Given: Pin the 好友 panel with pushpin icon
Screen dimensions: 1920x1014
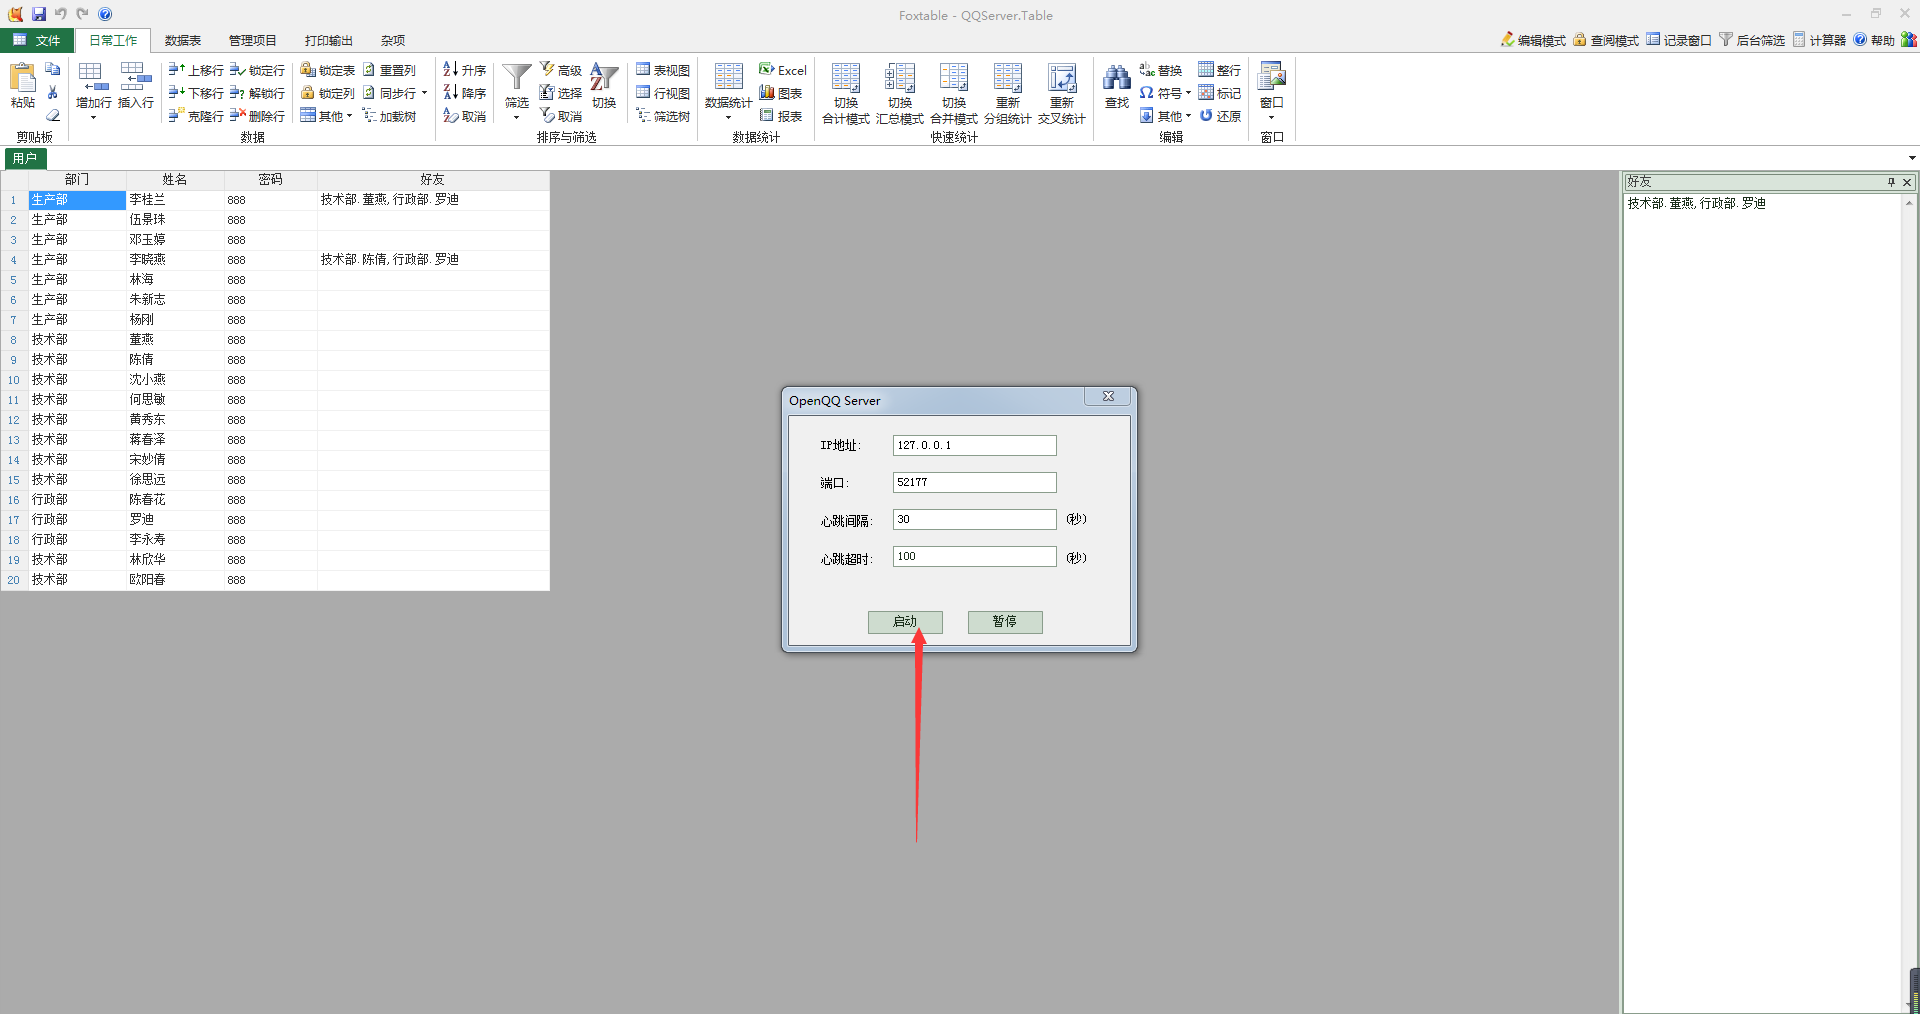Looking at the screenshot, I should [1891, 182].
